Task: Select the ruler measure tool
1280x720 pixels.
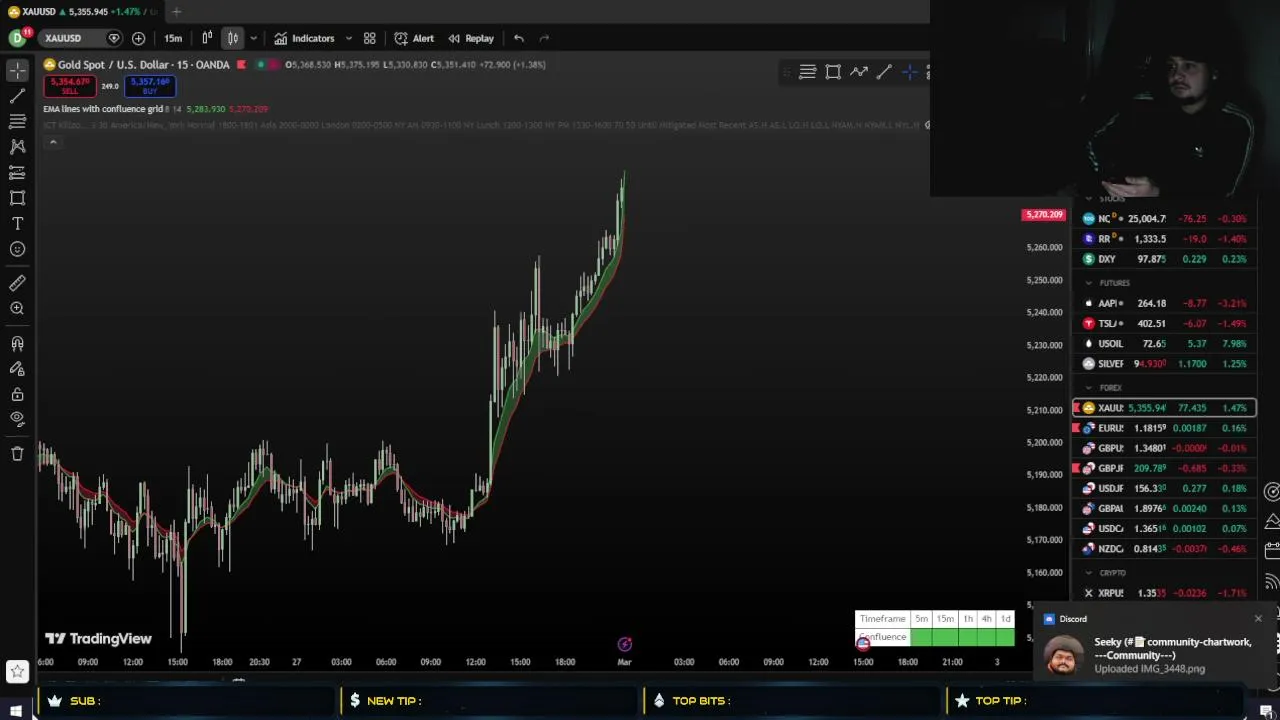Action: point(17,283)
